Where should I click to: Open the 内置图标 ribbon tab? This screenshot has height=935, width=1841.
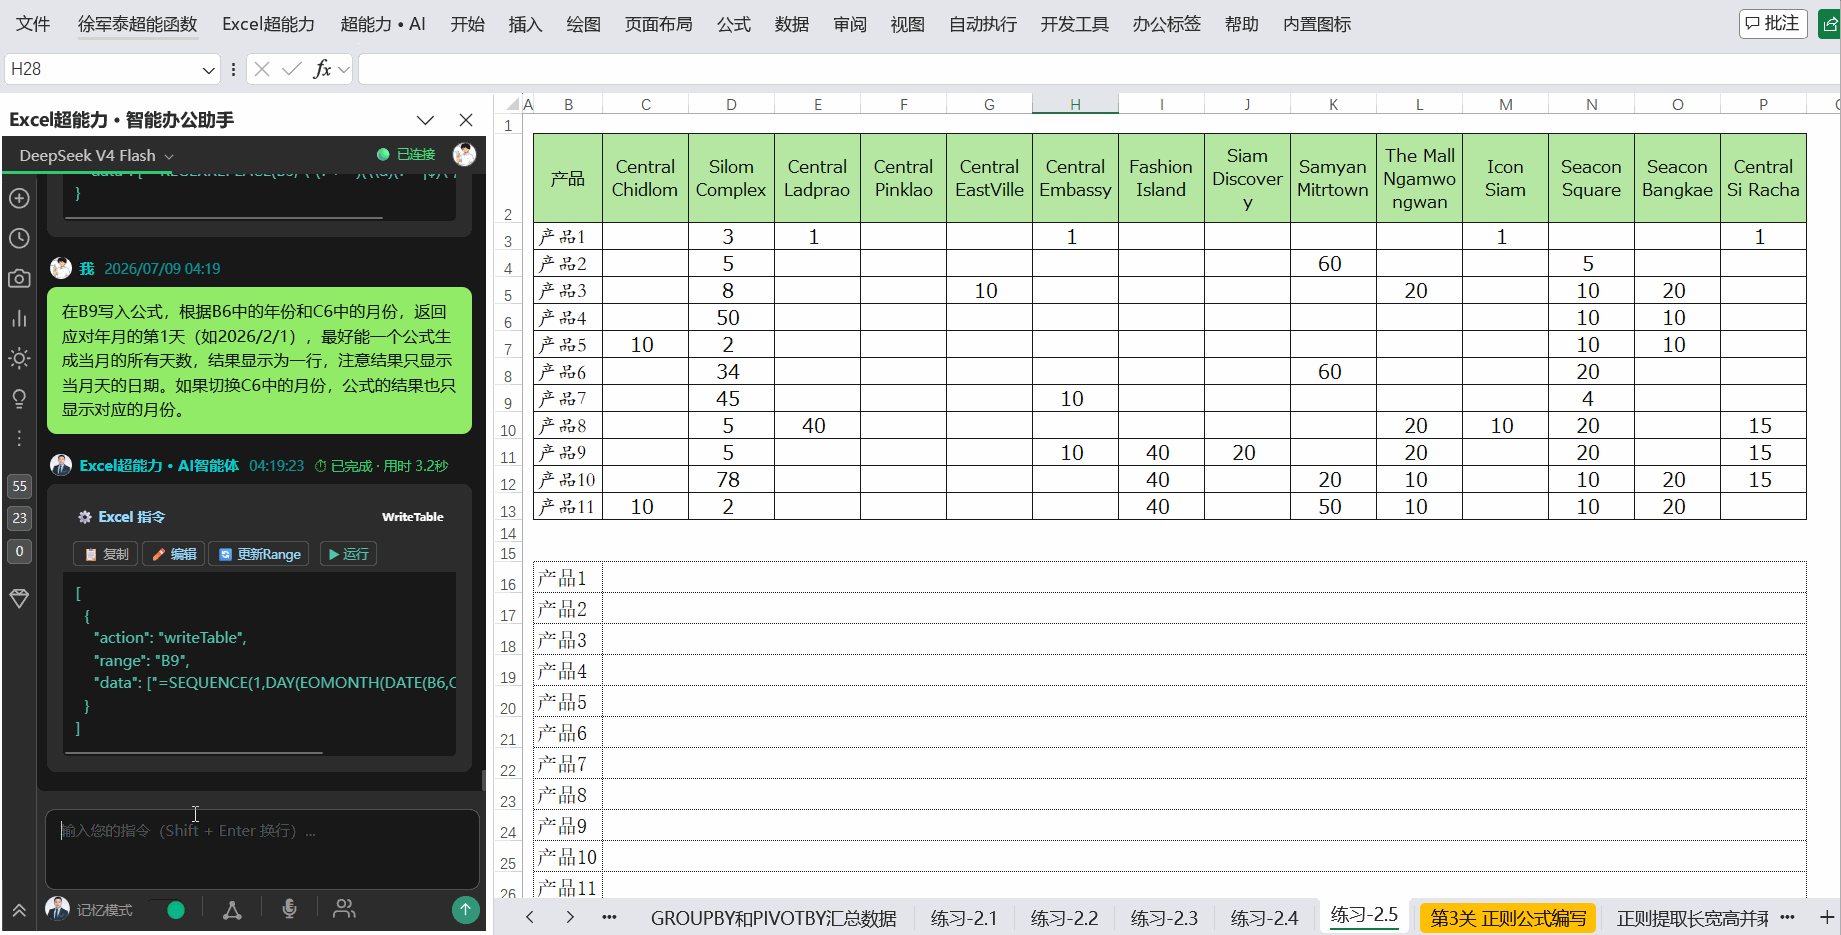click(1317, 24)
